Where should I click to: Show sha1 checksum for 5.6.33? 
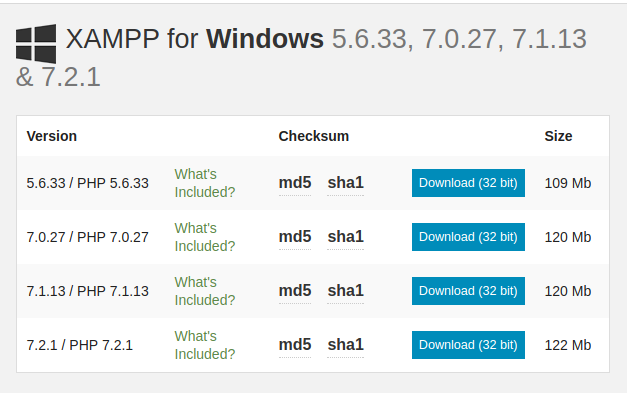click(x=345, y=183)
